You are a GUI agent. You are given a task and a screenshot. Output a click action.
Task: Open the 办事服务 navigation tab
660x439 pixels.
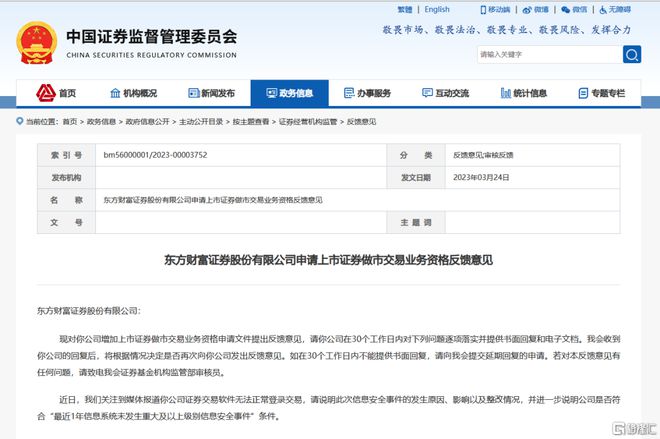pos(368,93)
